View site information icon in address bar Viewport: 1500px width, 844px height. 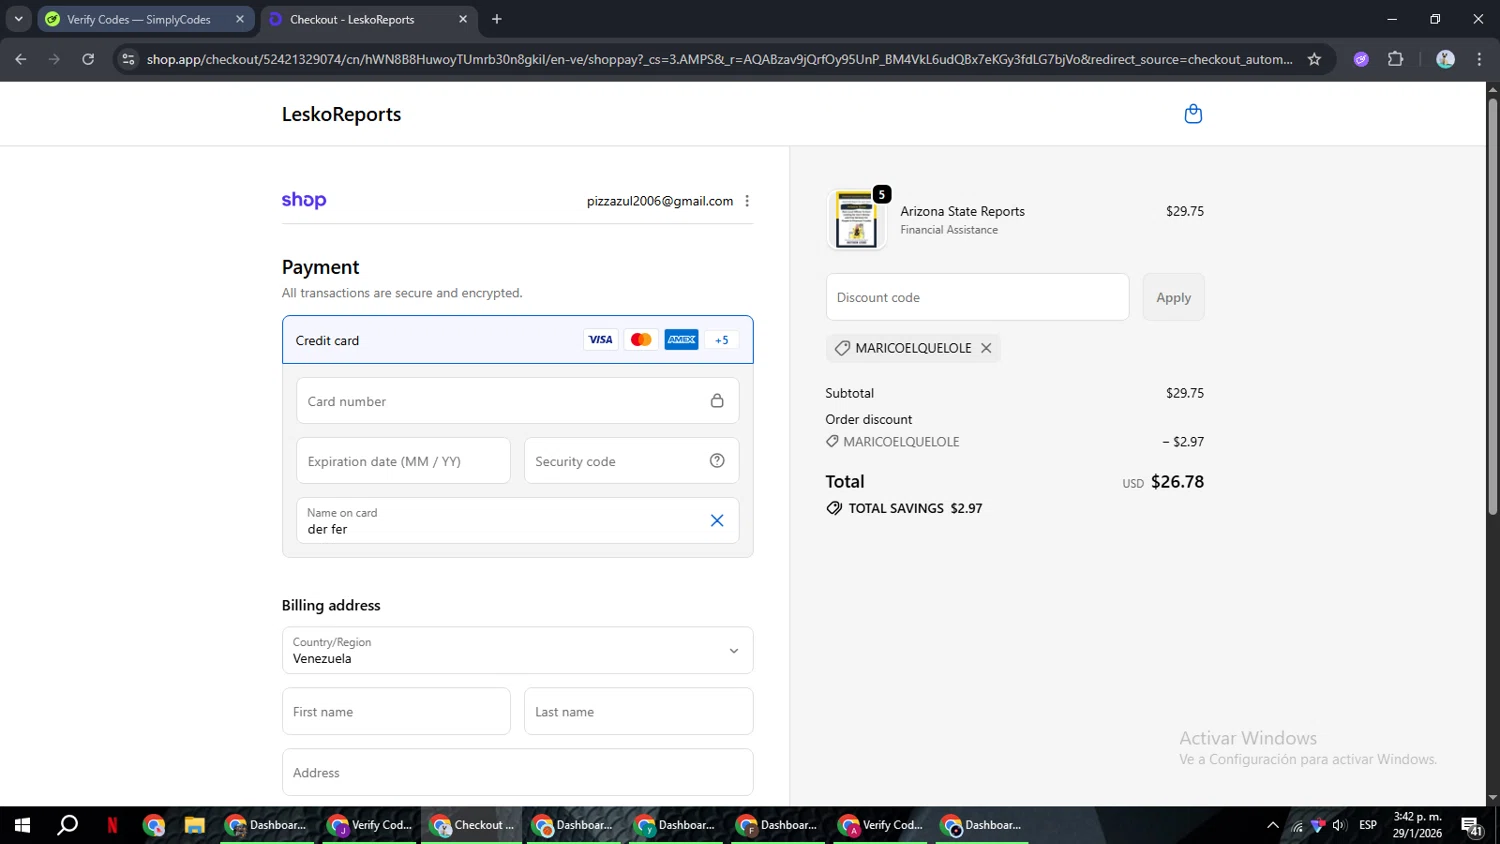point(128,59)
